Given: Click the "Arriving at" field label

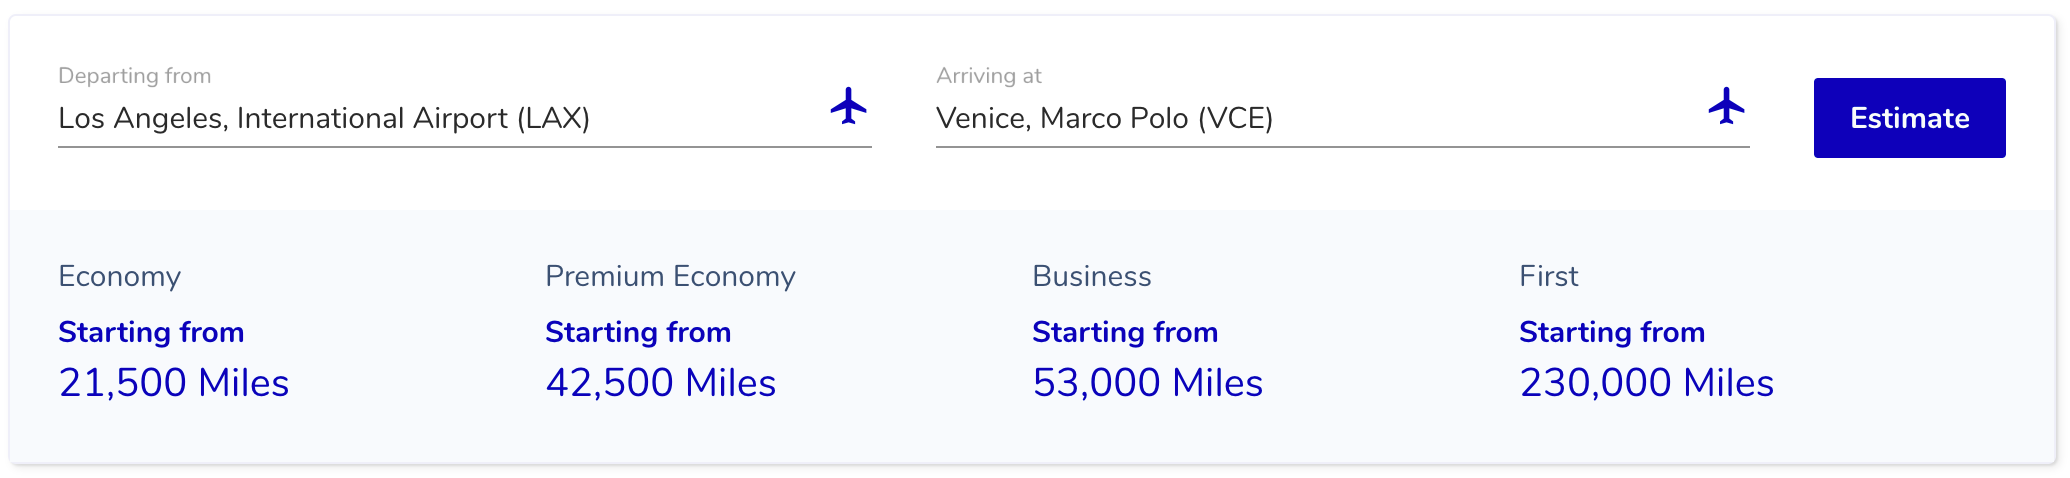Looking at the screenshot, I should [x=988, y=76].
